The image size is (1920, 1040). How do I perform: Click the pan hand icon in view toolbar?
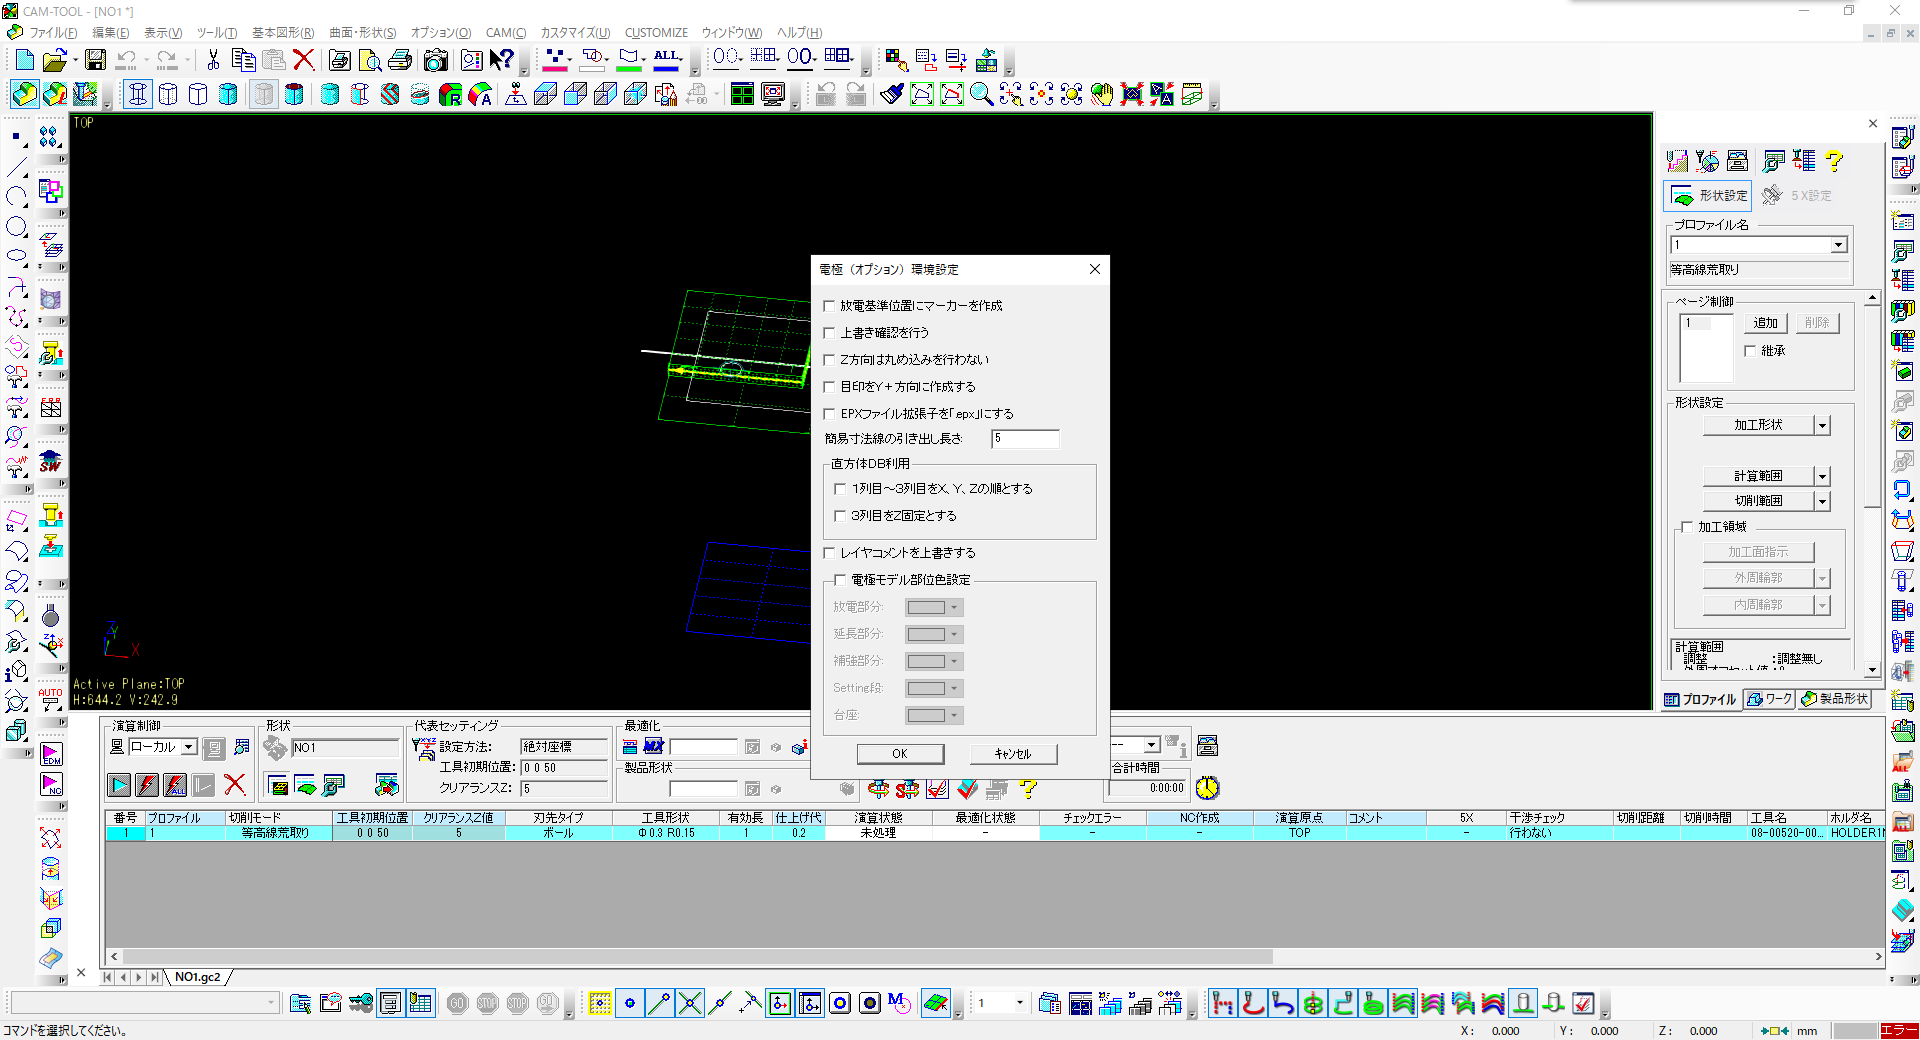(x=1101, y=94)
